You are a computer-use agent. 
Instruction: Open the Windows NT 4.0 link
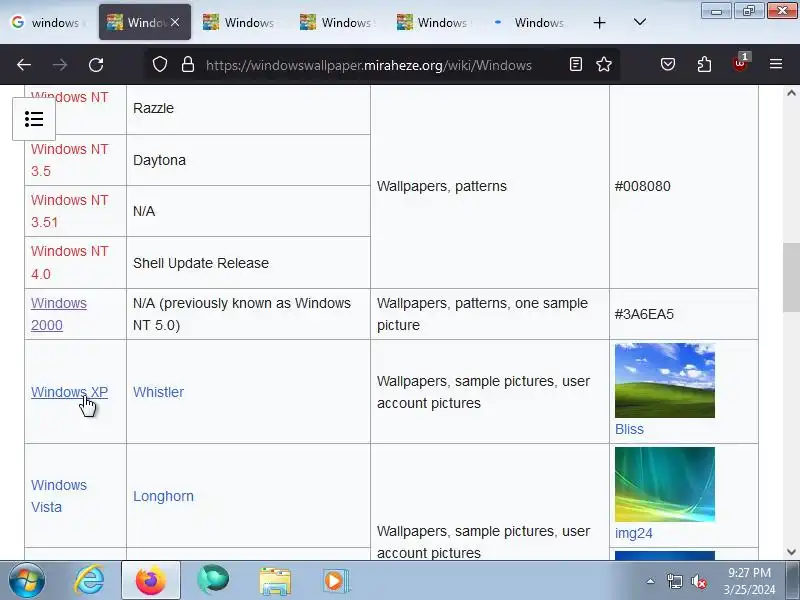click(x=69, y=262)
